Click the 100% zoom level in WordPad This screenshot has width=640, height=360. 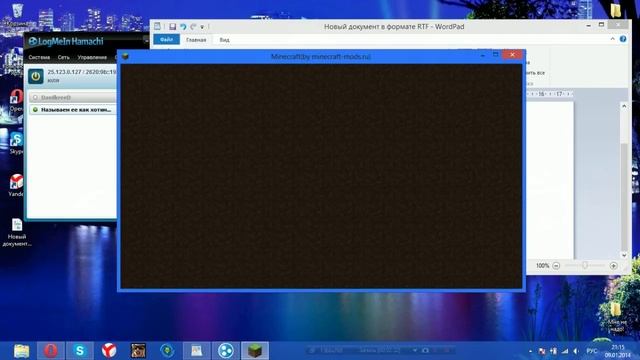pyautogui.click(x=542, y=266)
